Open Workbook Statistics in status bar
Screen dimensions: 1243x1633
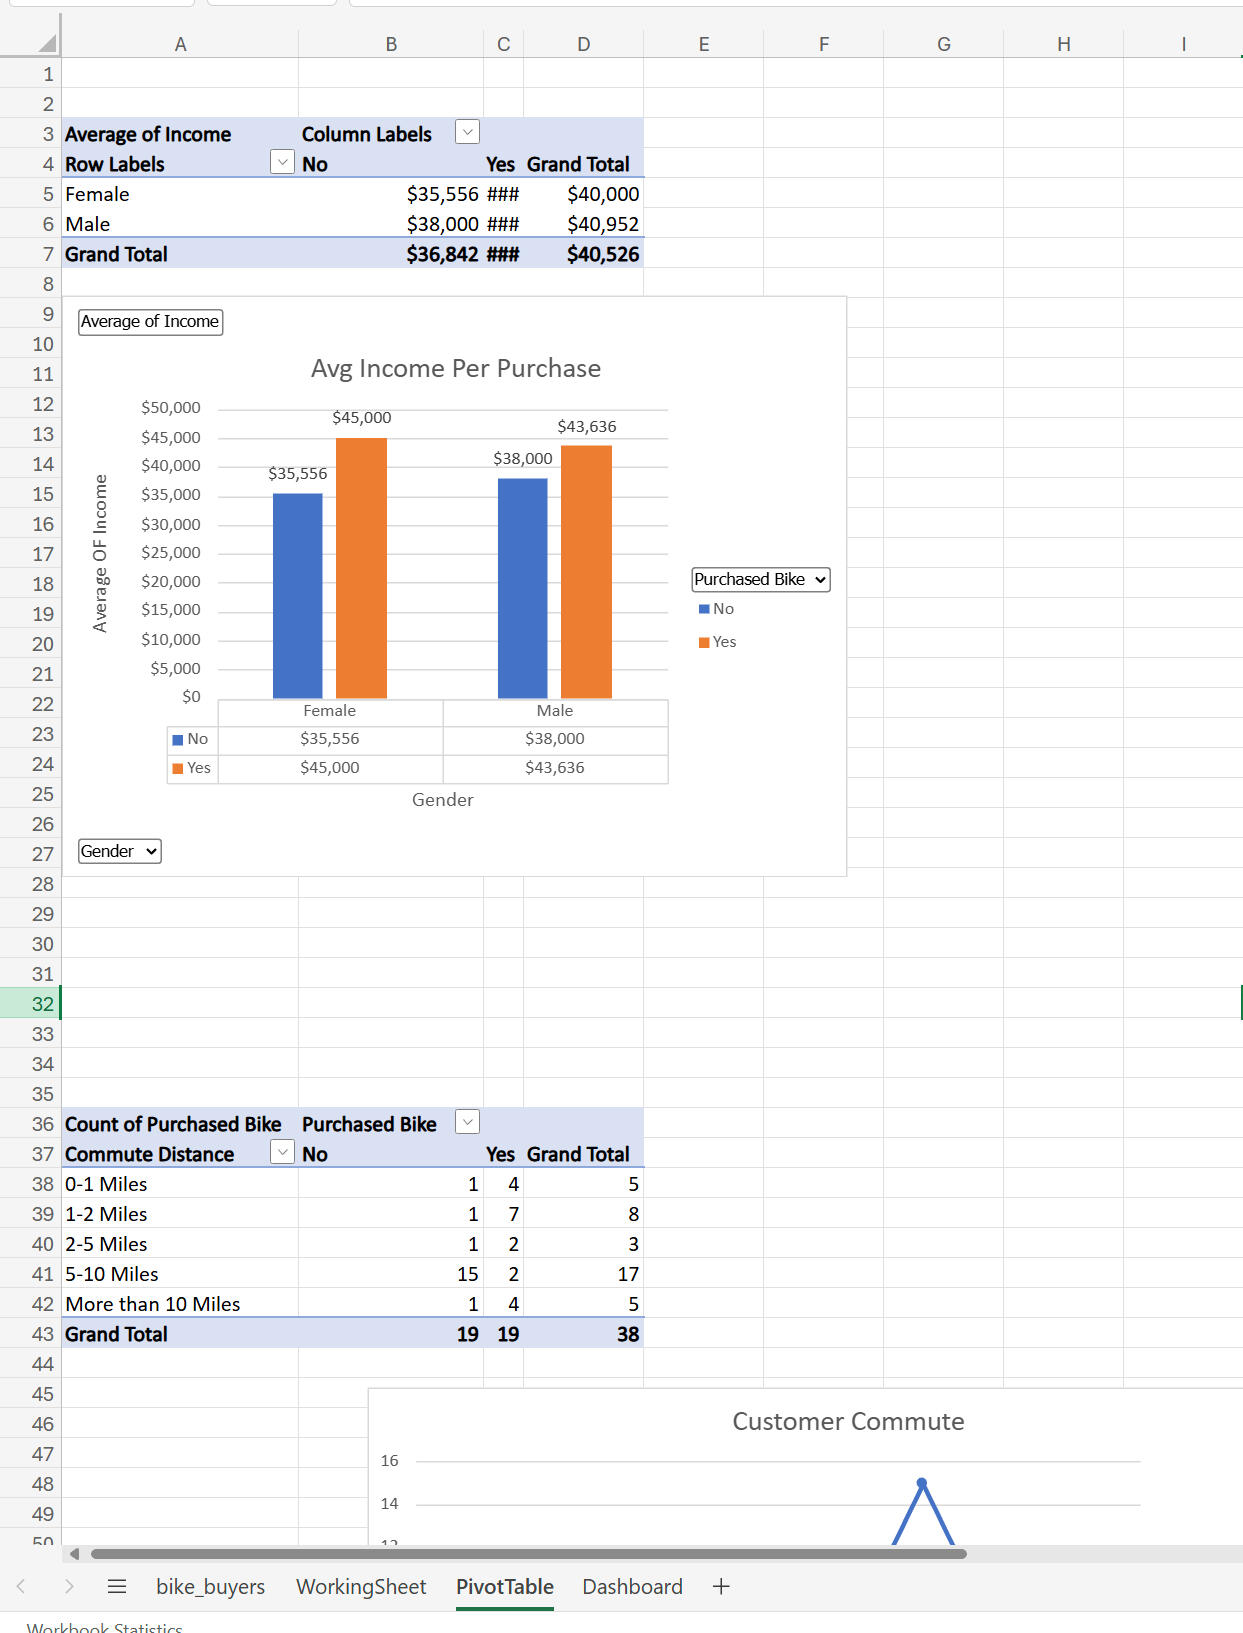pyautogui.click(x=105, y=1627)
